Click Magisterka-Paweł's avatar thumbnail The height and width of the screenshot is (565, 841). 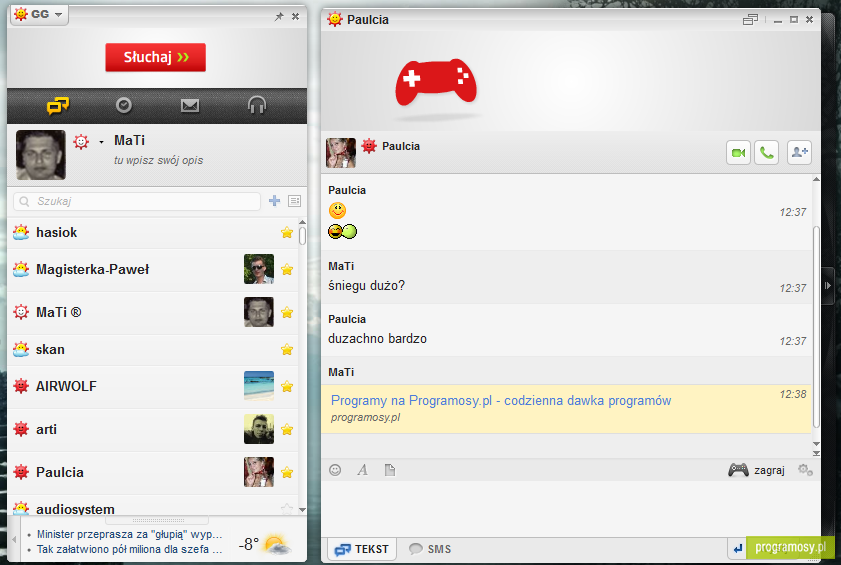[259, 269]
